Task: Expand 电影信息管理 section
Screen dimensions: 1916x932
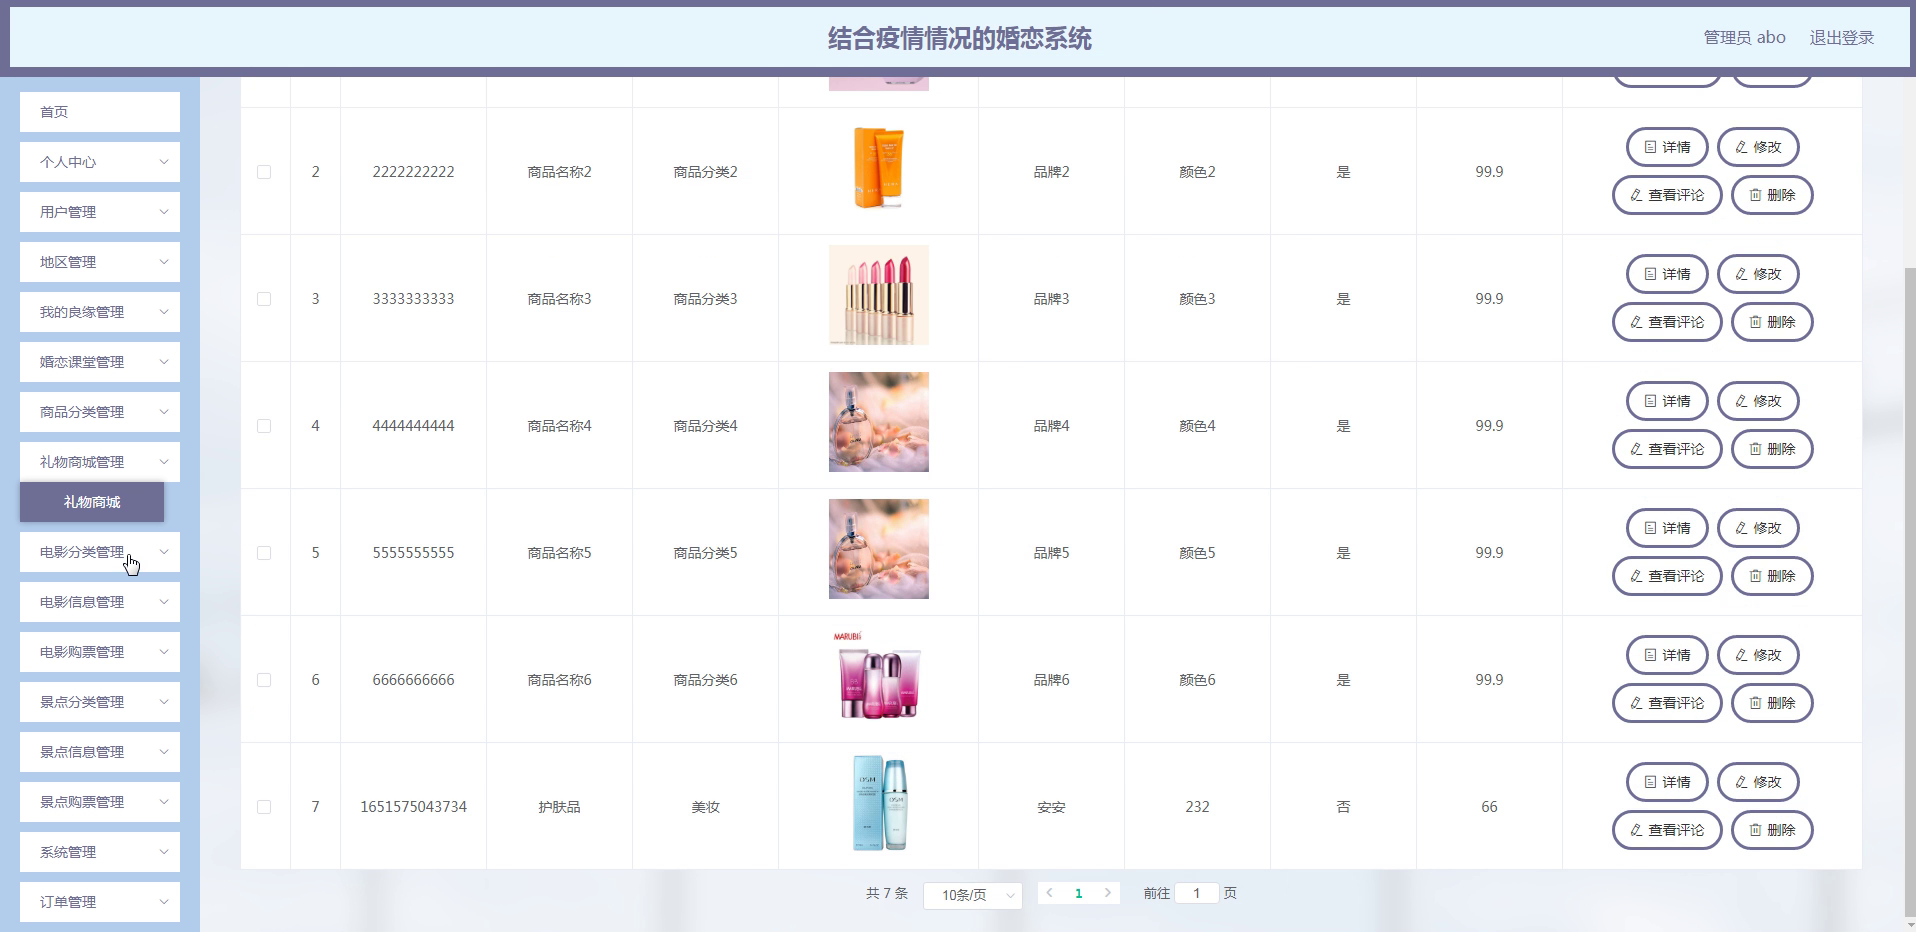Action: click(100, 602)
